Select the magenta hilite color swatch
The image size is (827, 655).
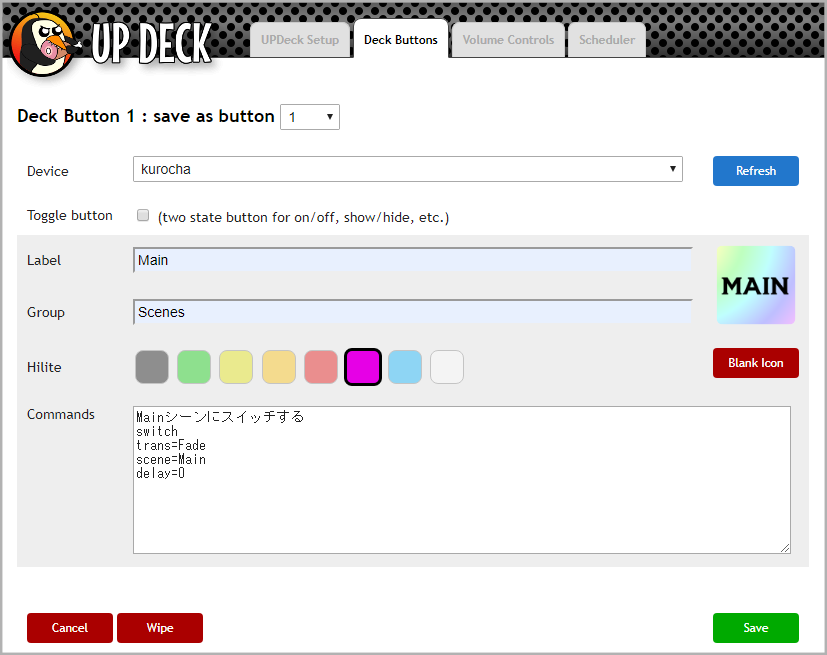363,367
